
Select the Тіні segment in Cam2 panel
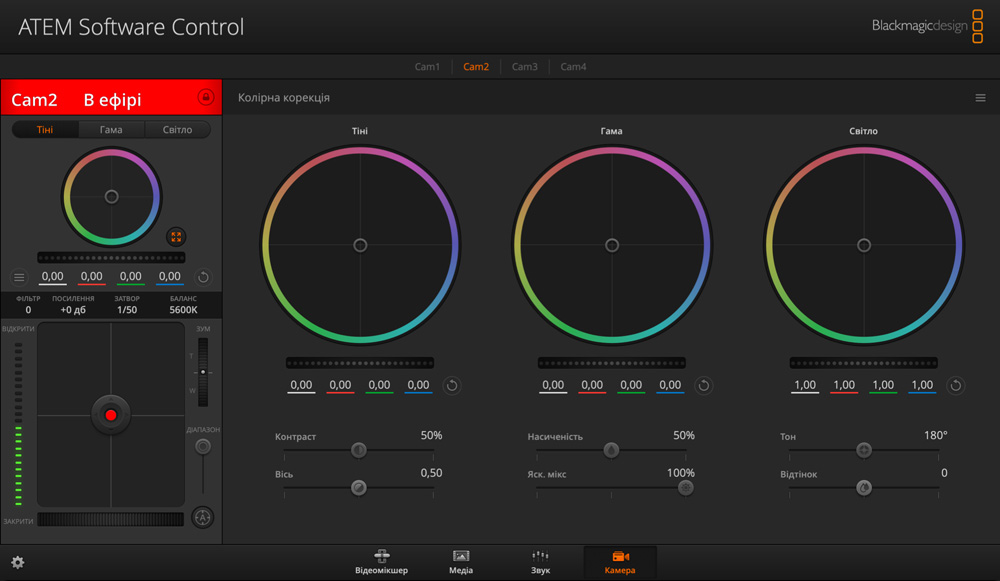pos(45,130)
